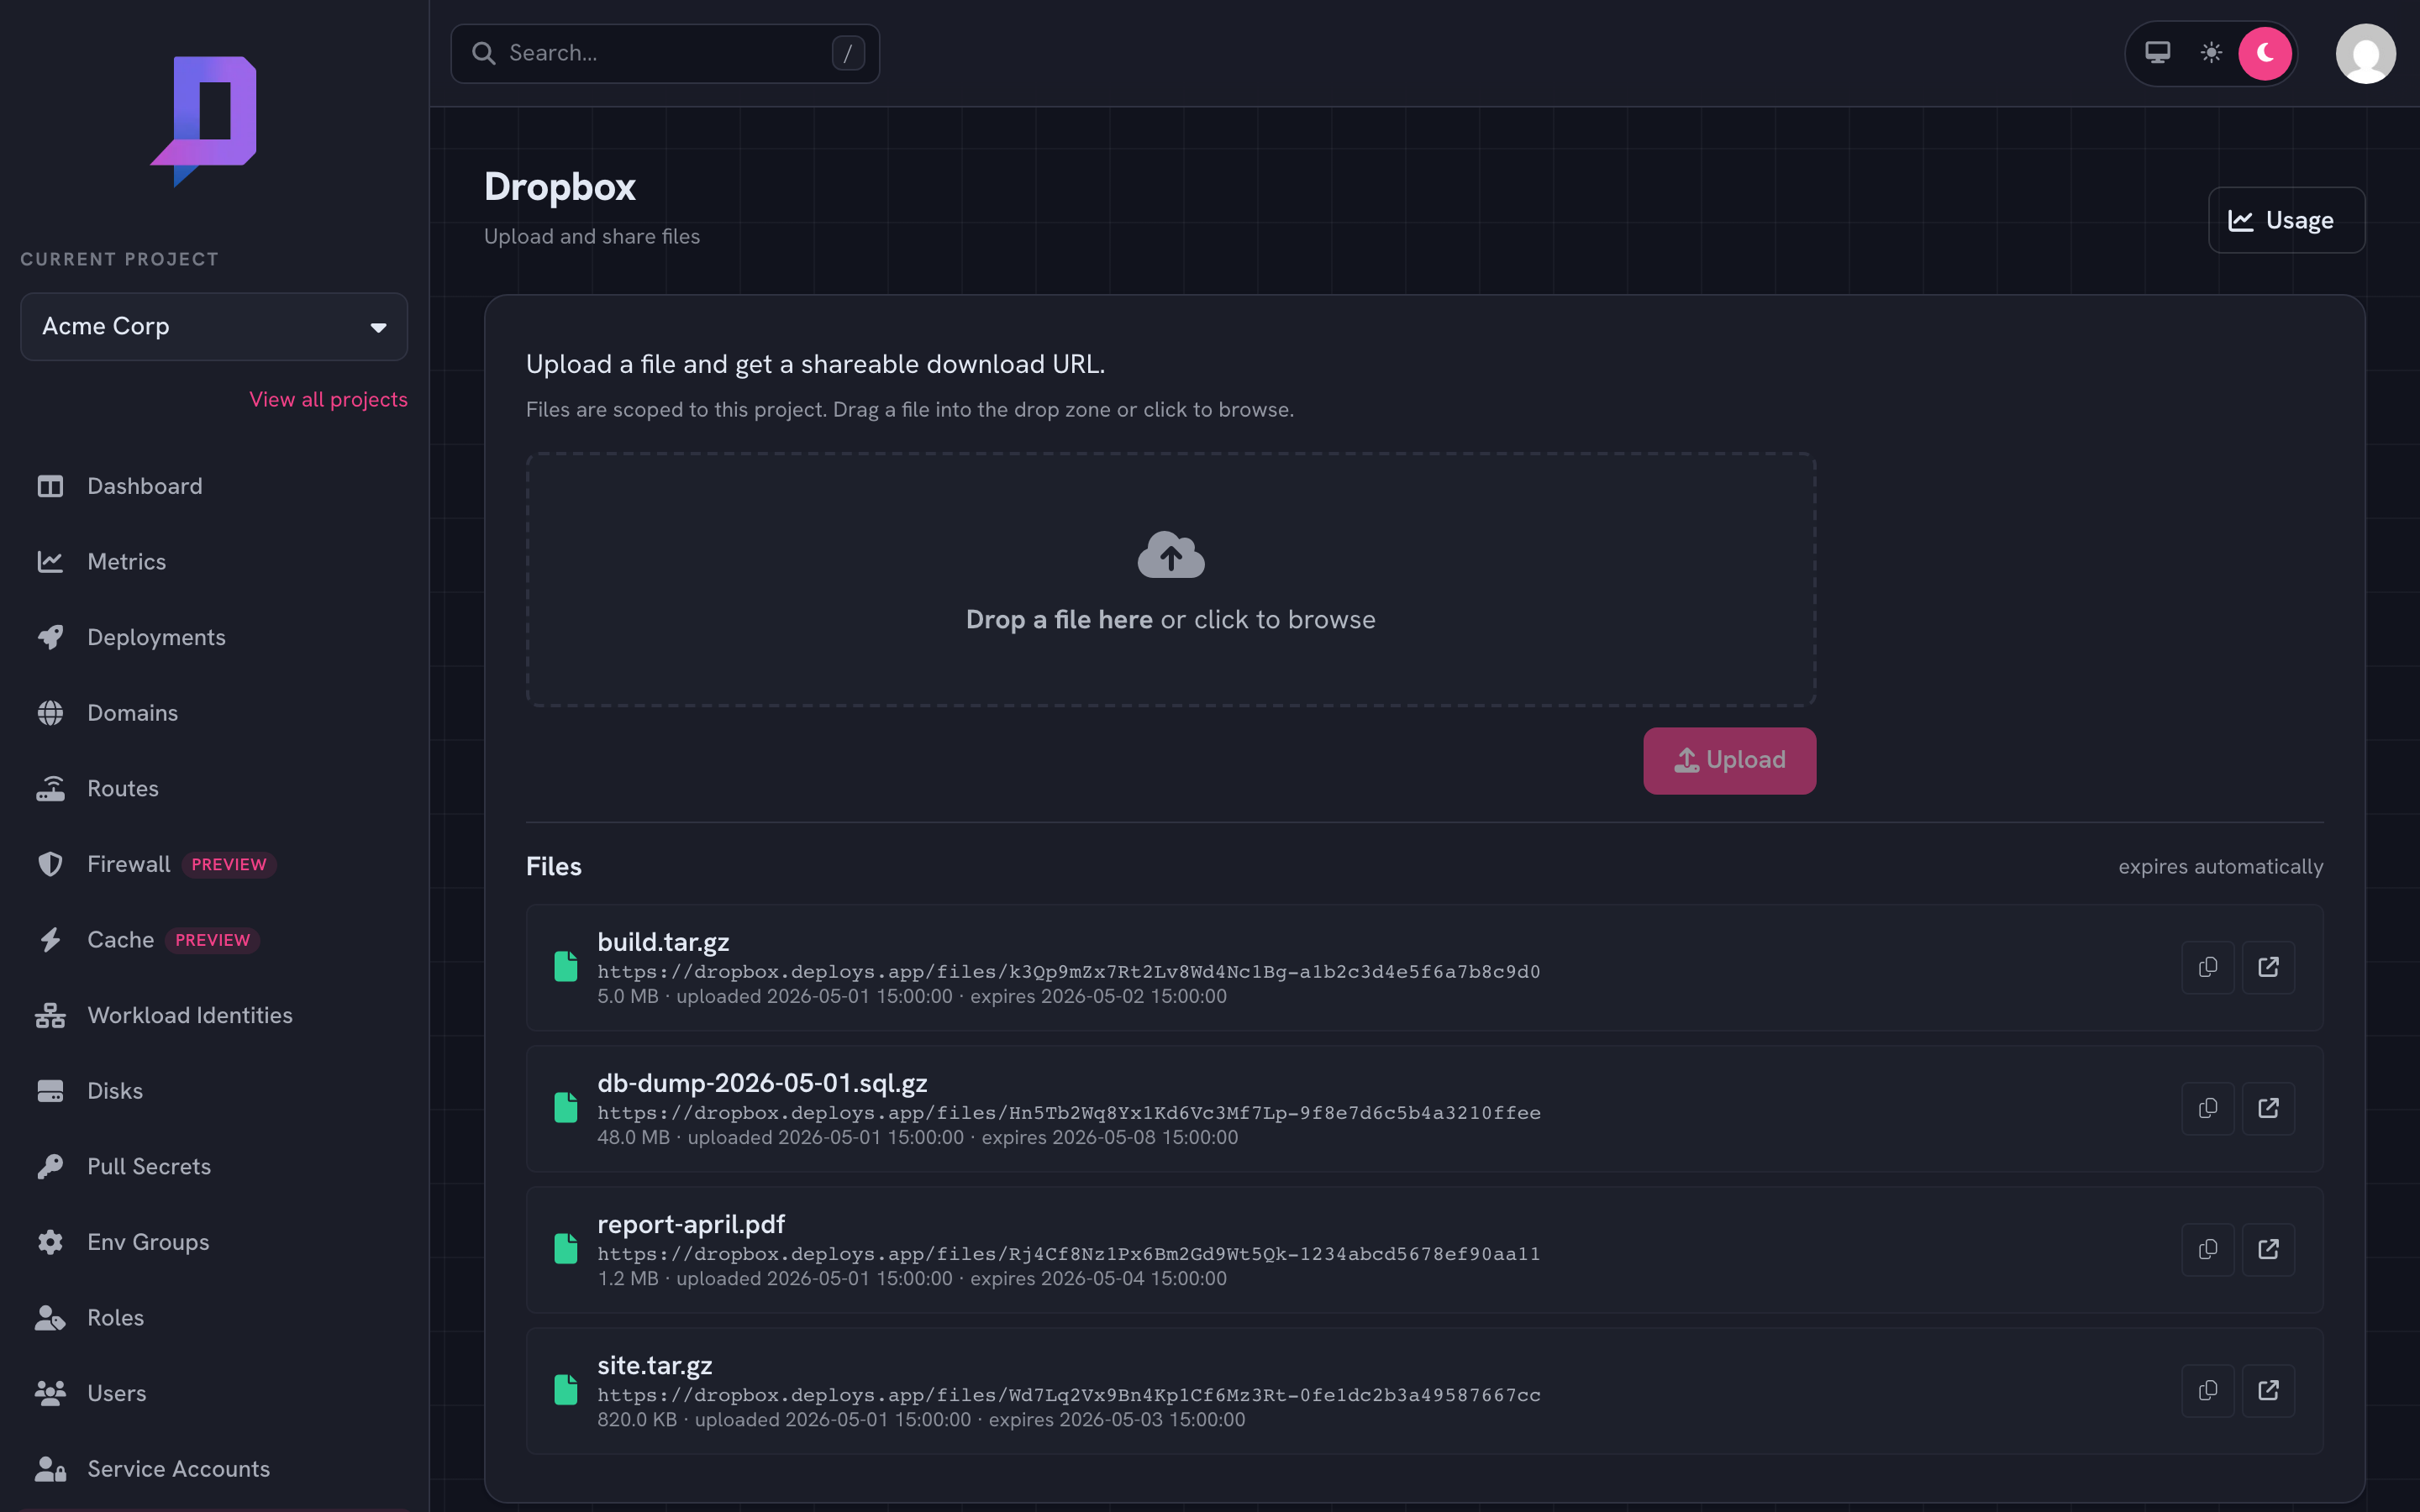Screen dimensions: 2420x1512
Task: Open site.tar.gz external link
Action: pyautogui.click(x=2268, y=1390)
